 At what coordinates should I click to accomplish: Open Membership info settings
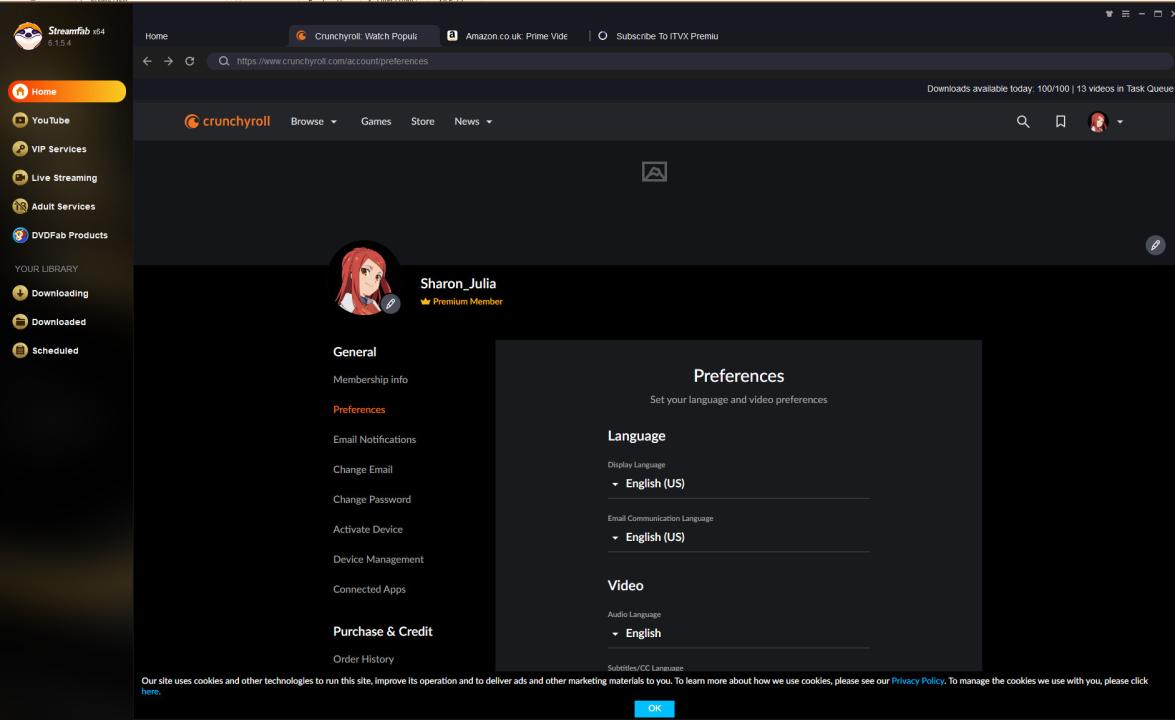370,380
